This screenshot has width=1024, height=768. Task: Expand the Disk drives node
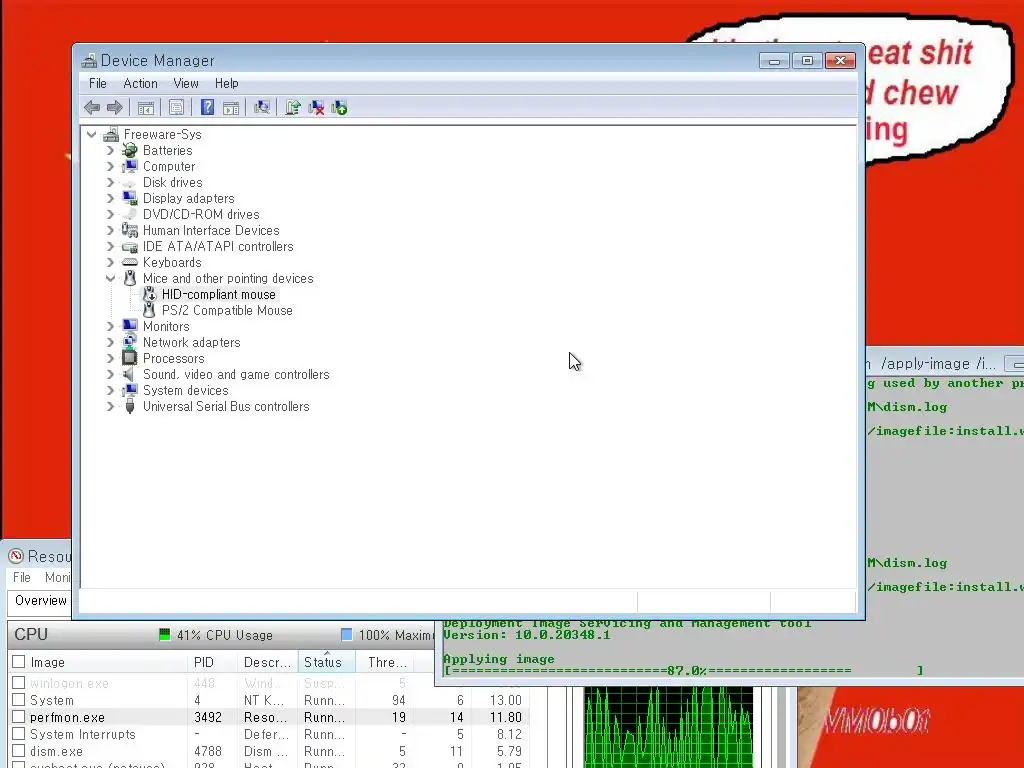click(x=110, y=182)
